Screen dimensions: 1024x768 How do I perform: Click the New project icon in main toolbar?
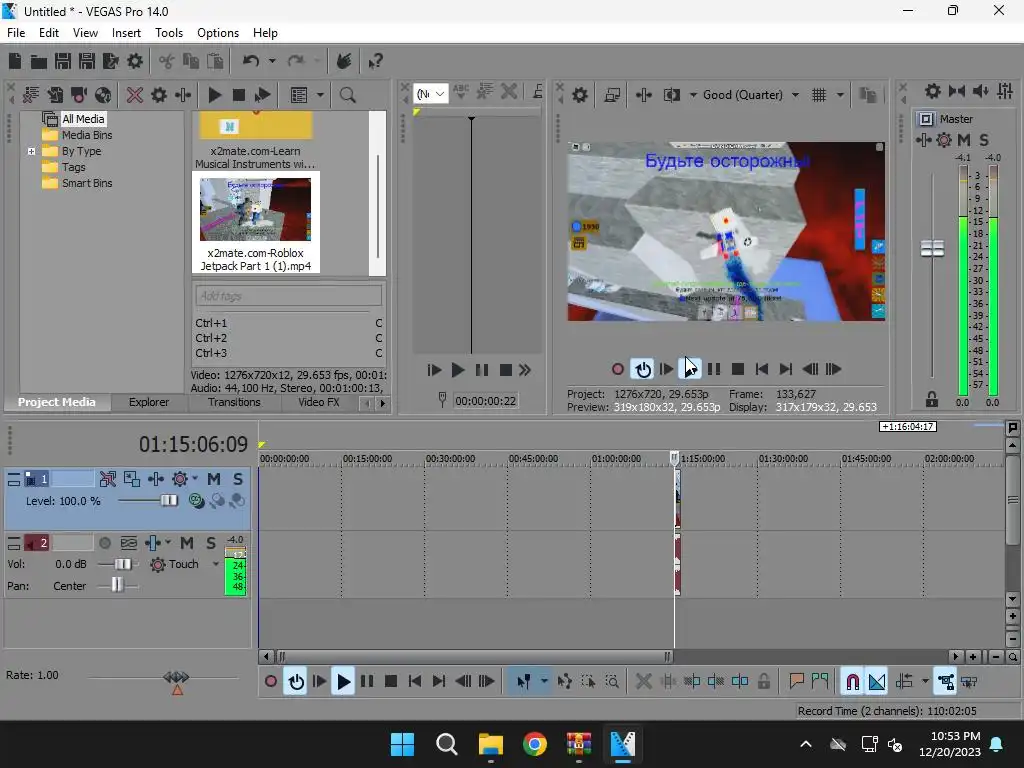(15, 61)
